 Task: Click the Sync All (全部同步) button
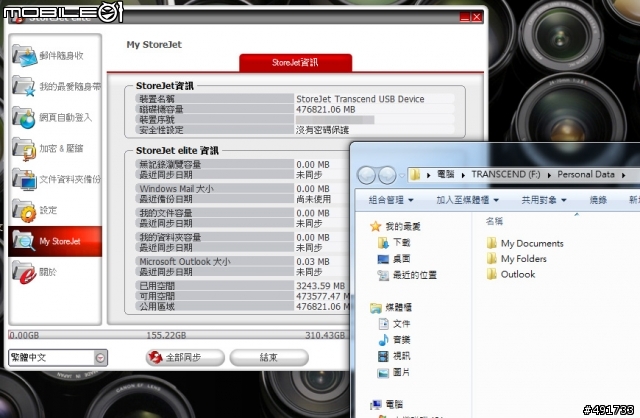click(x=185, y=358)
